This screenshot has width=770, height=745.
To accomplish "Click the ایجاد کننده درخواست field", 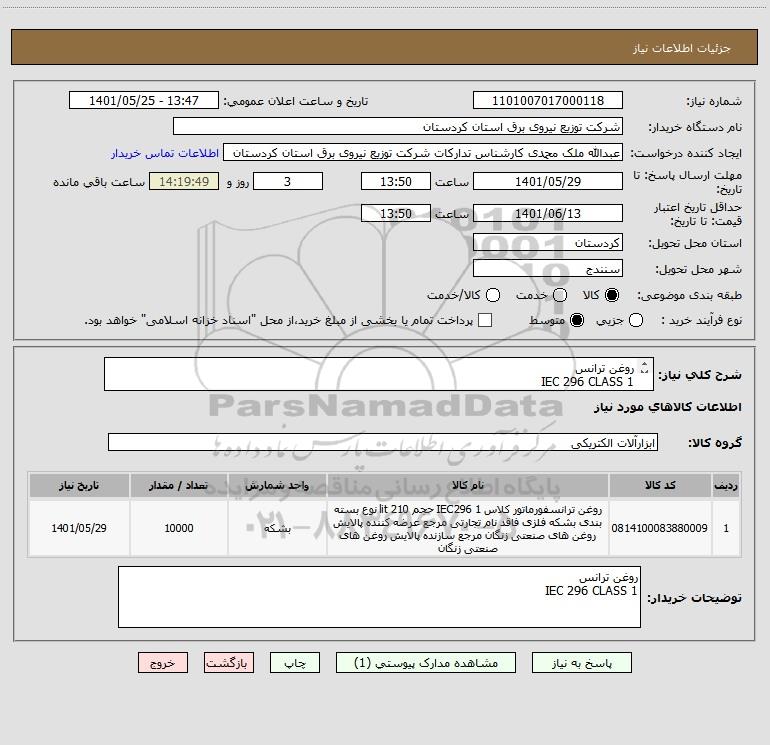I will point(423,152).
